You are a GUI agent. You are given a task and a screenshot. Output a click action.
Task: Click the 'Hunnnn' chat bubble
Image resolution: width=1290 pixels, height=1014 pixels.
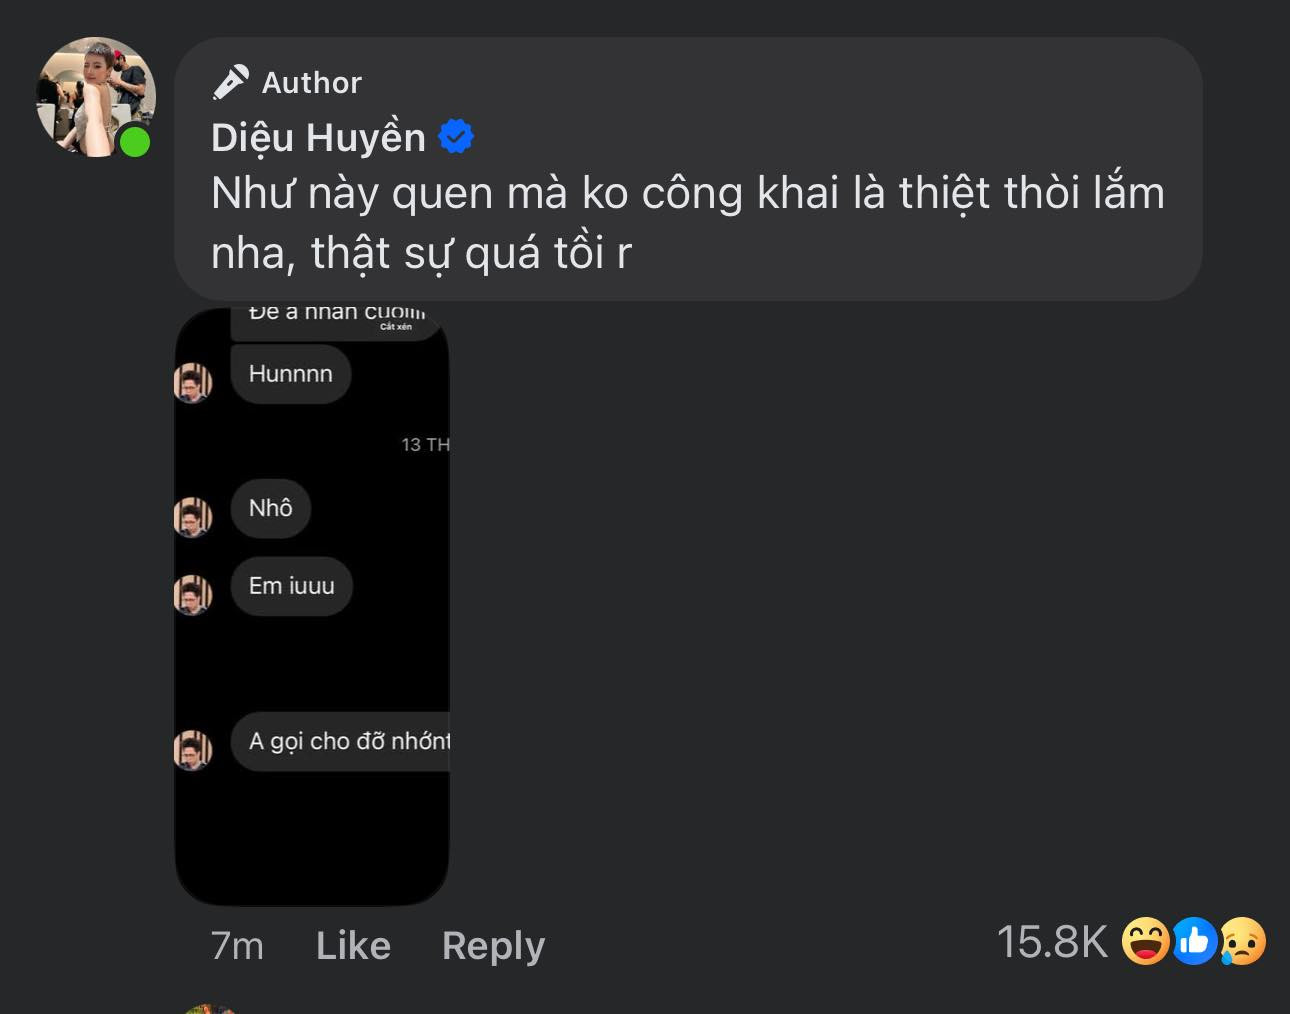(x=290, y=374)
